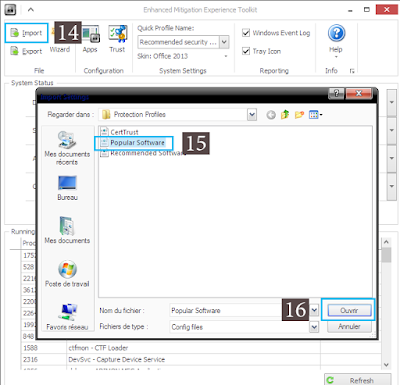
Task: Toggle the Windows Event Log checkbox
Action: (x=246, y=33)
